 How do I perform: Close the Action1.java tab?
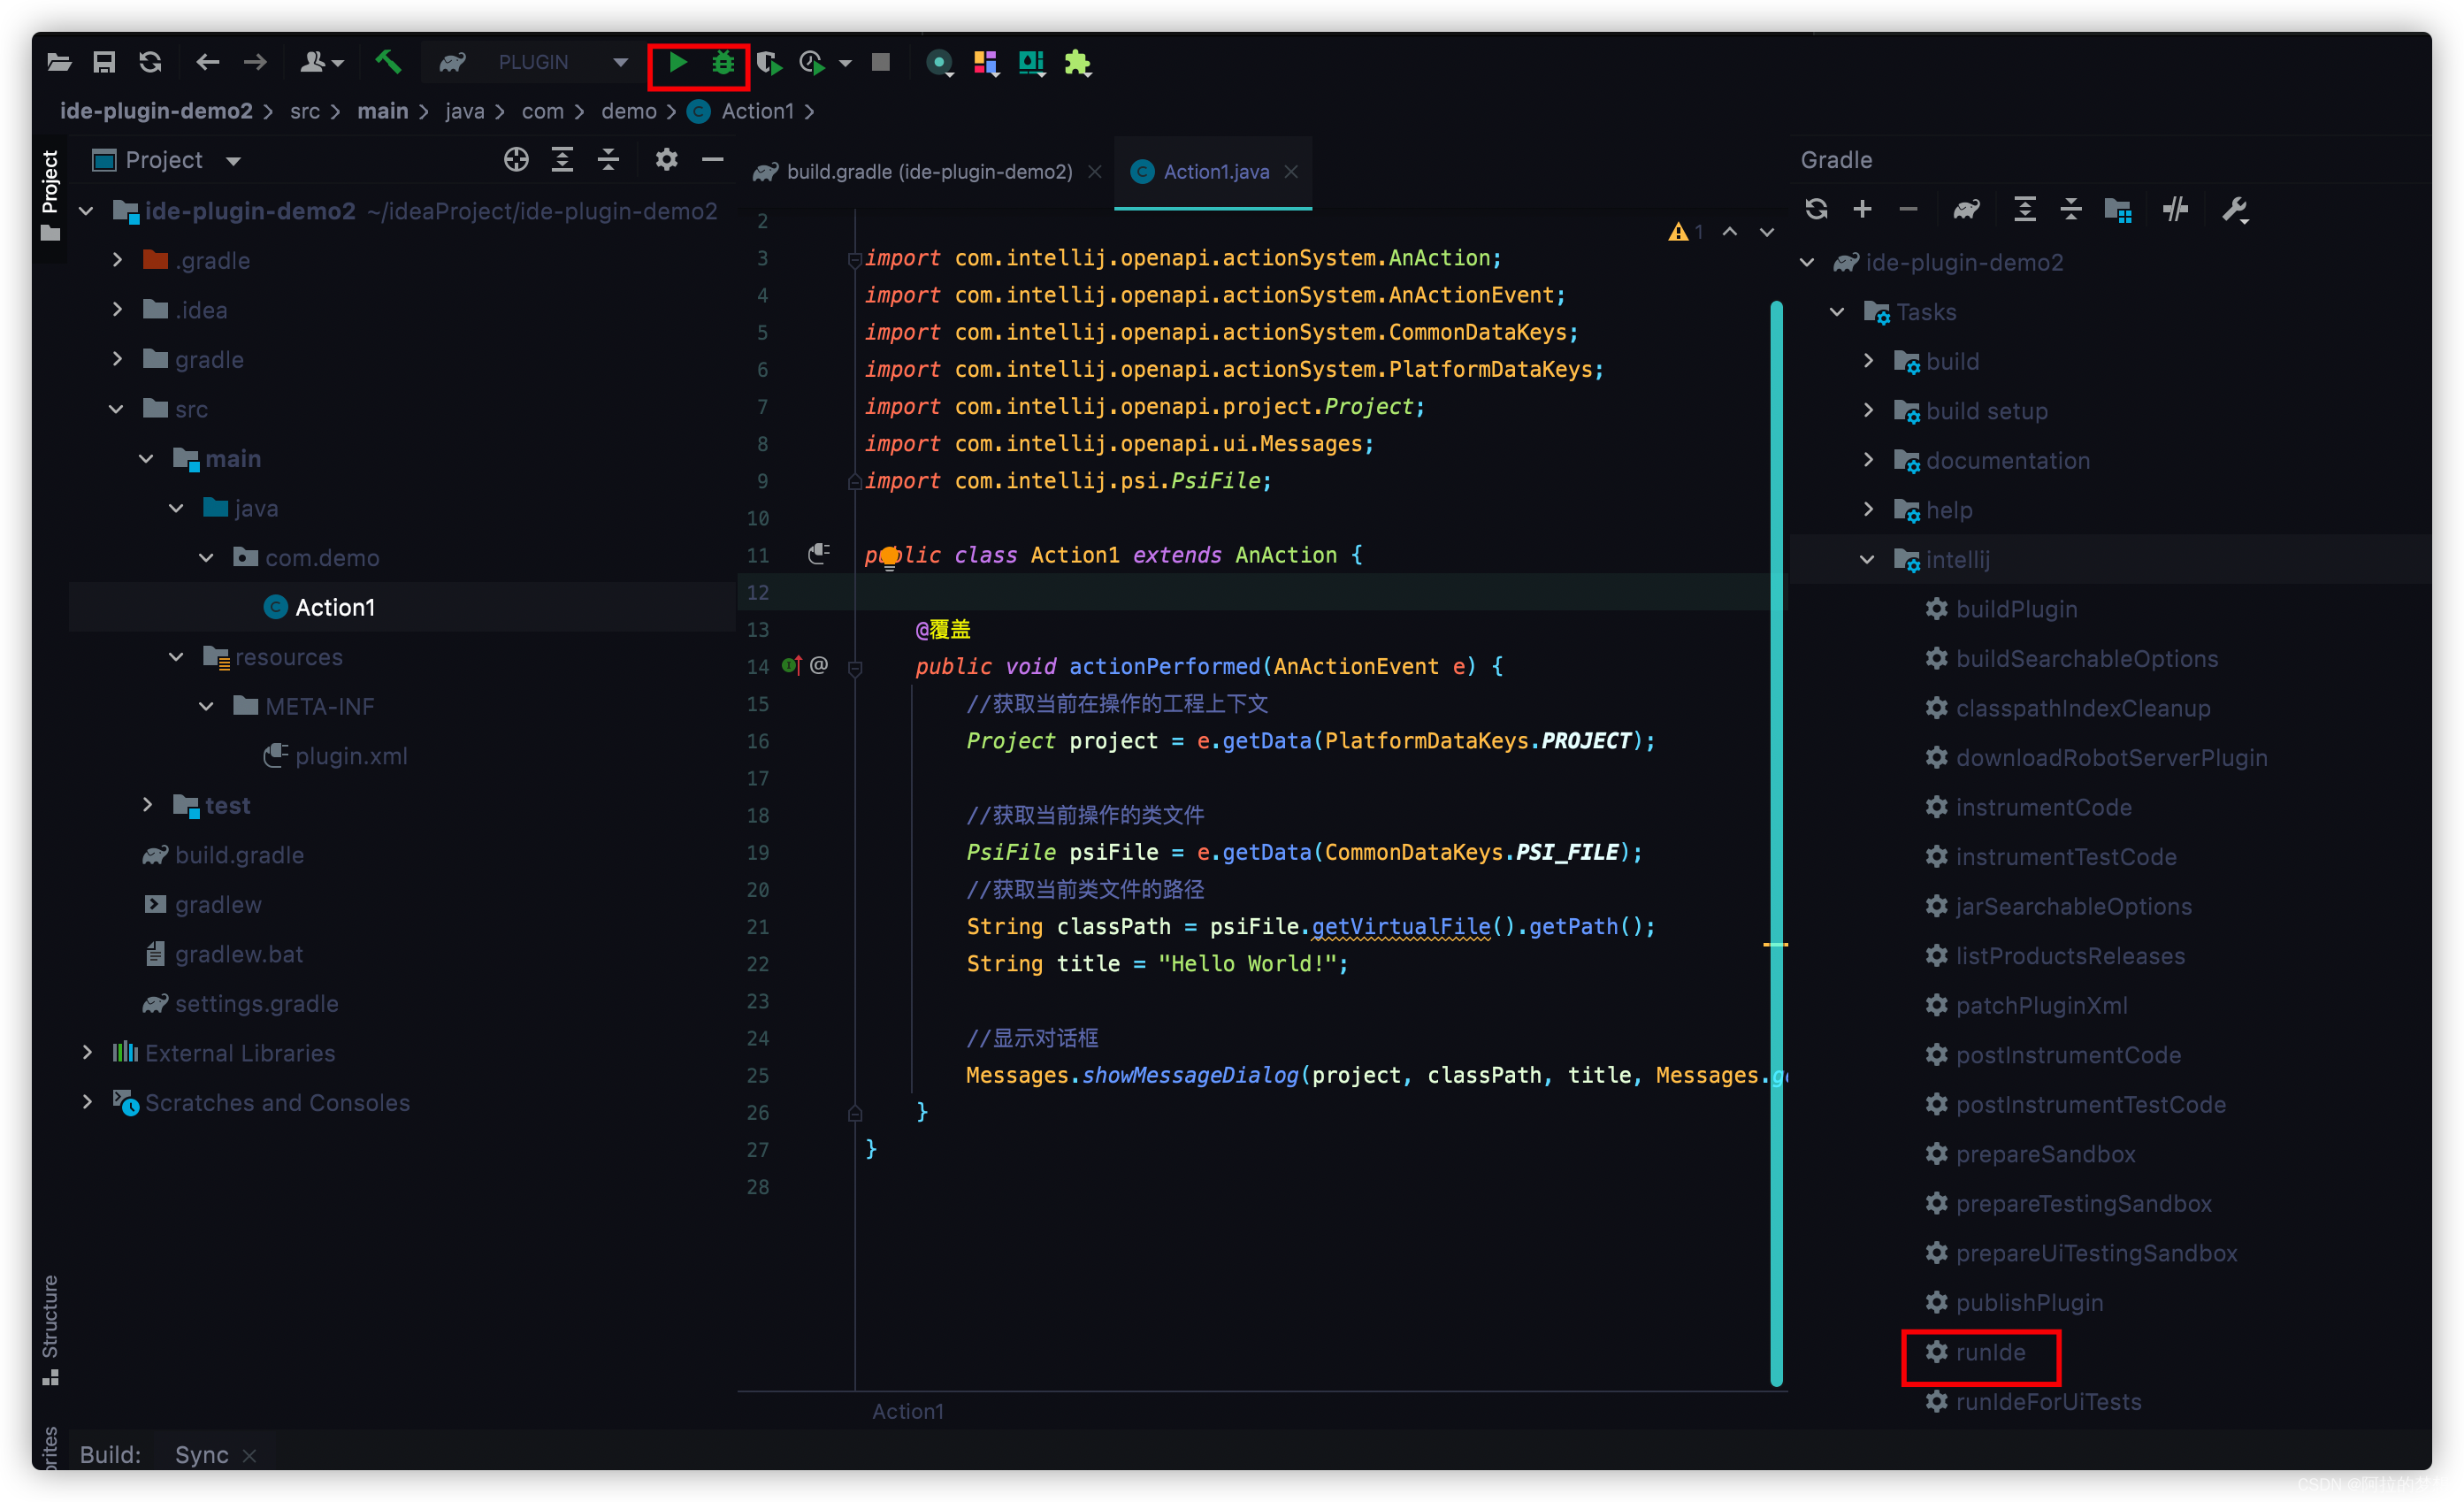[1291, 172]
